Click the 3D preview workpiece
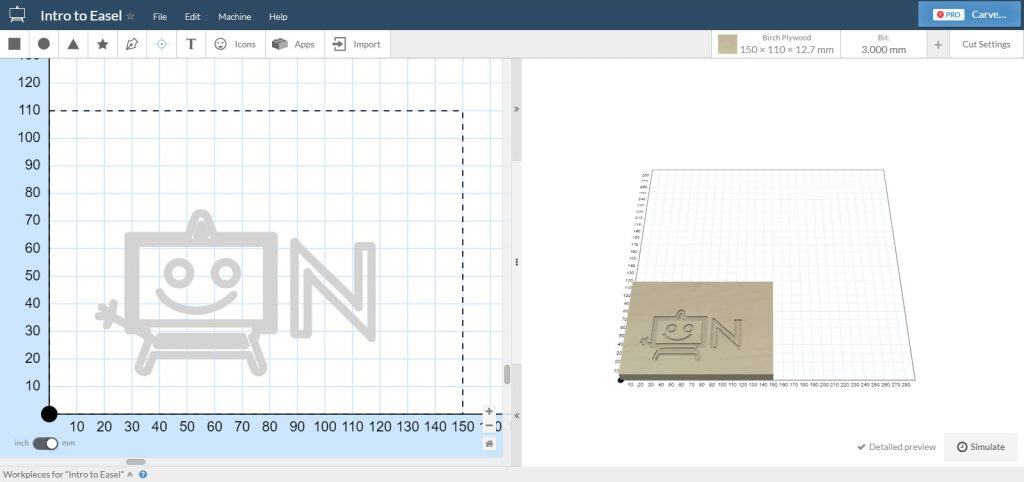 [696, 330]
